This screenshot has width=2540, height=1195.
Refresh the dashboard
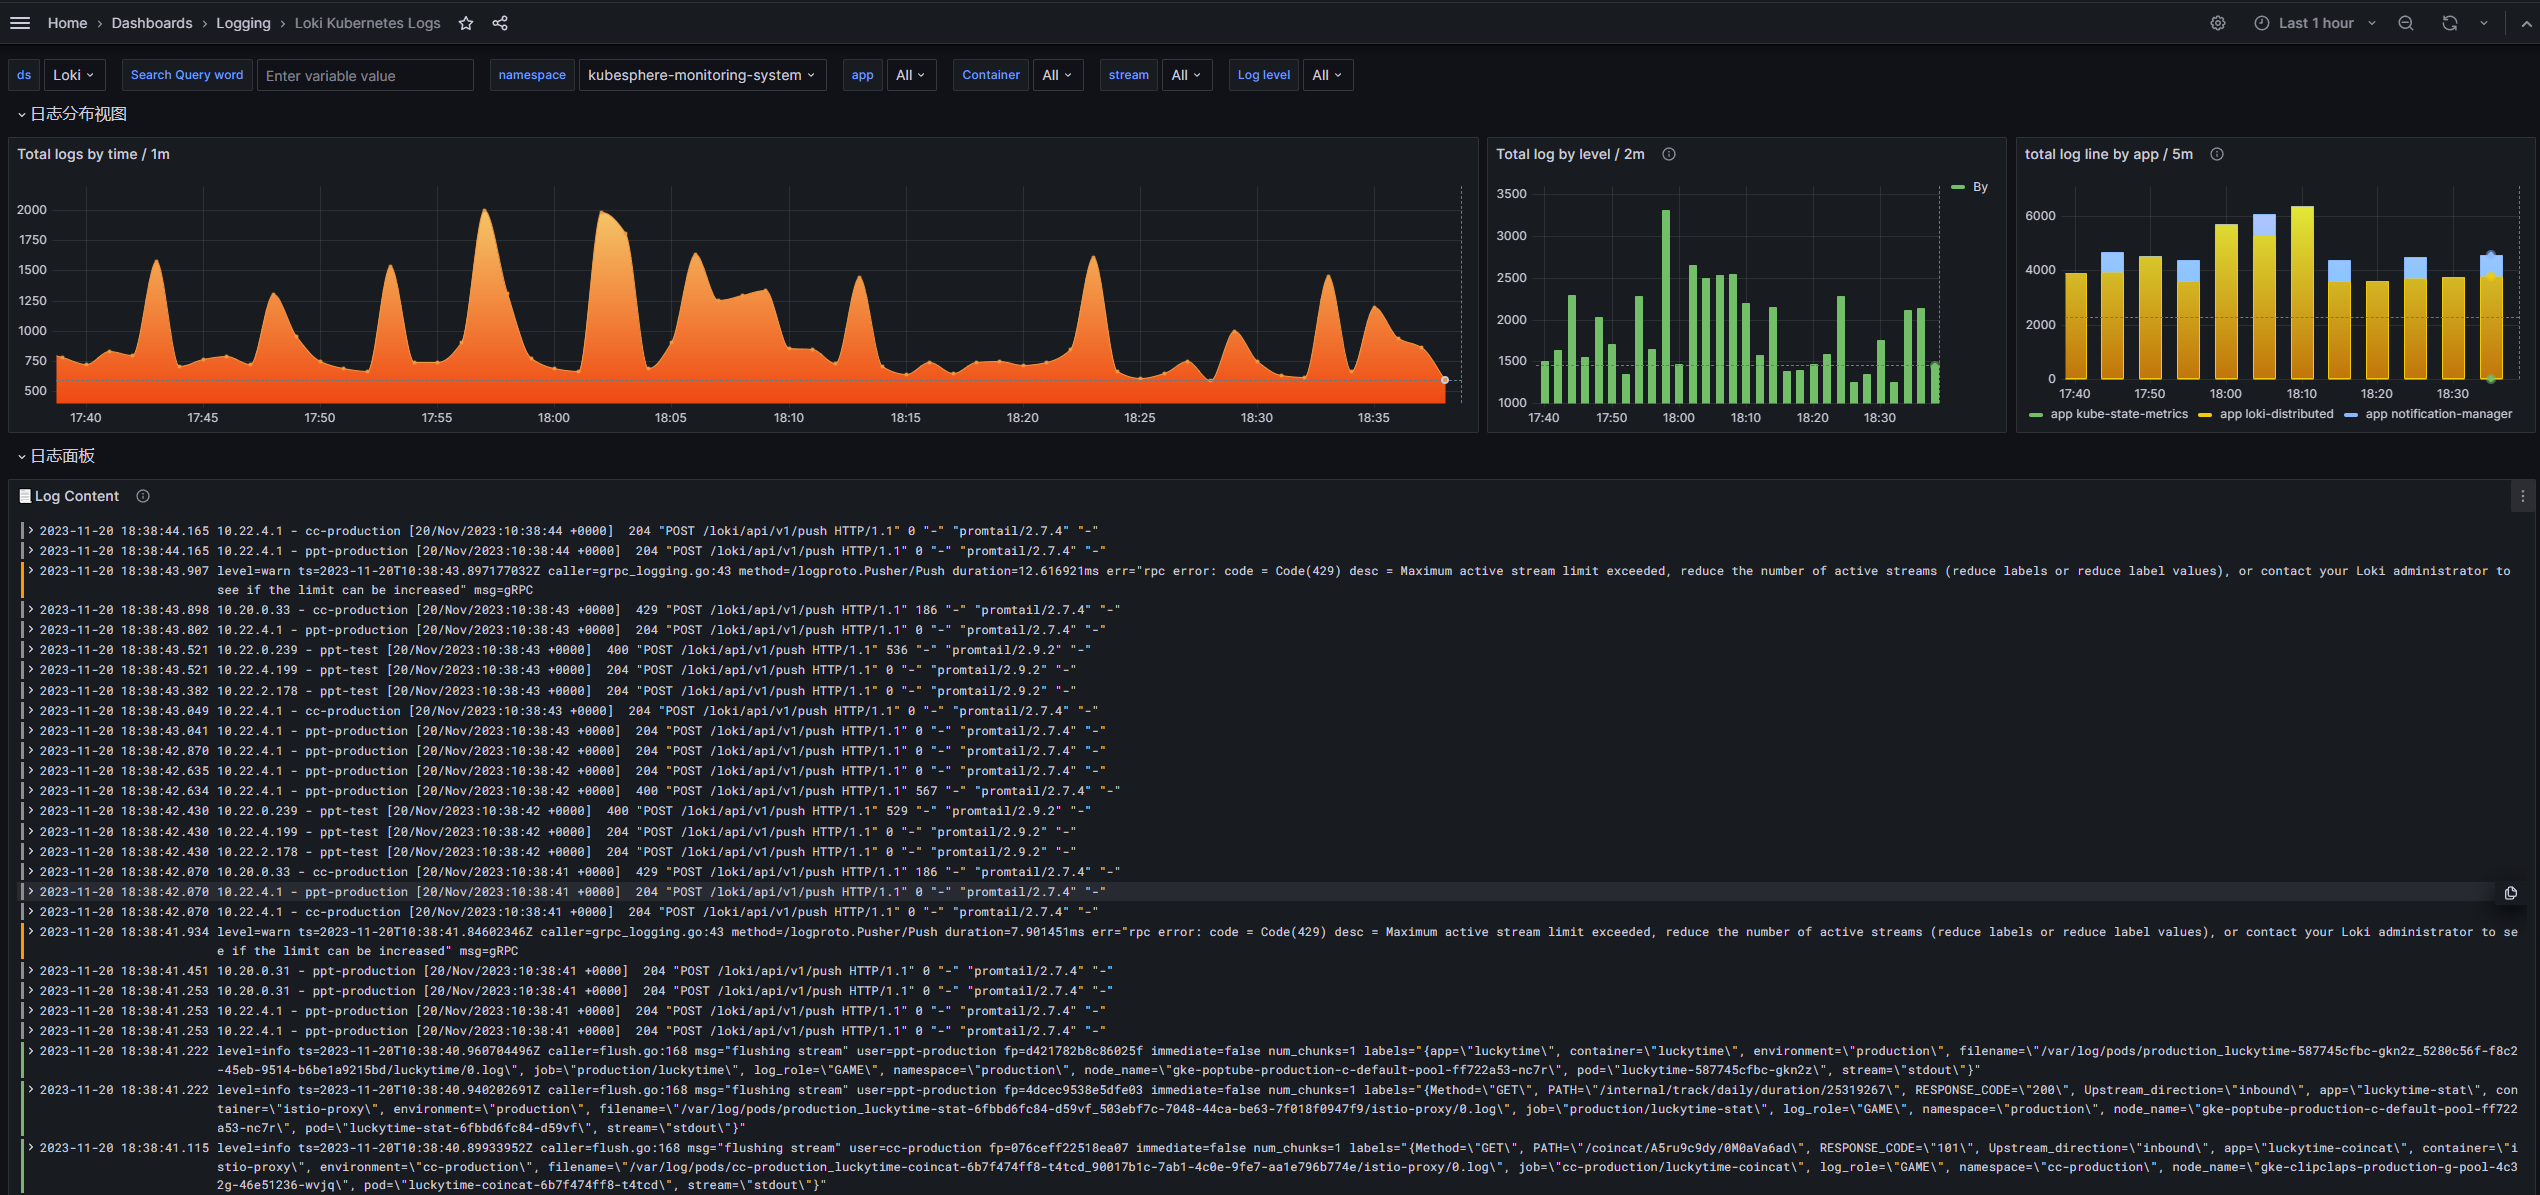click(x=2449, y=23)
